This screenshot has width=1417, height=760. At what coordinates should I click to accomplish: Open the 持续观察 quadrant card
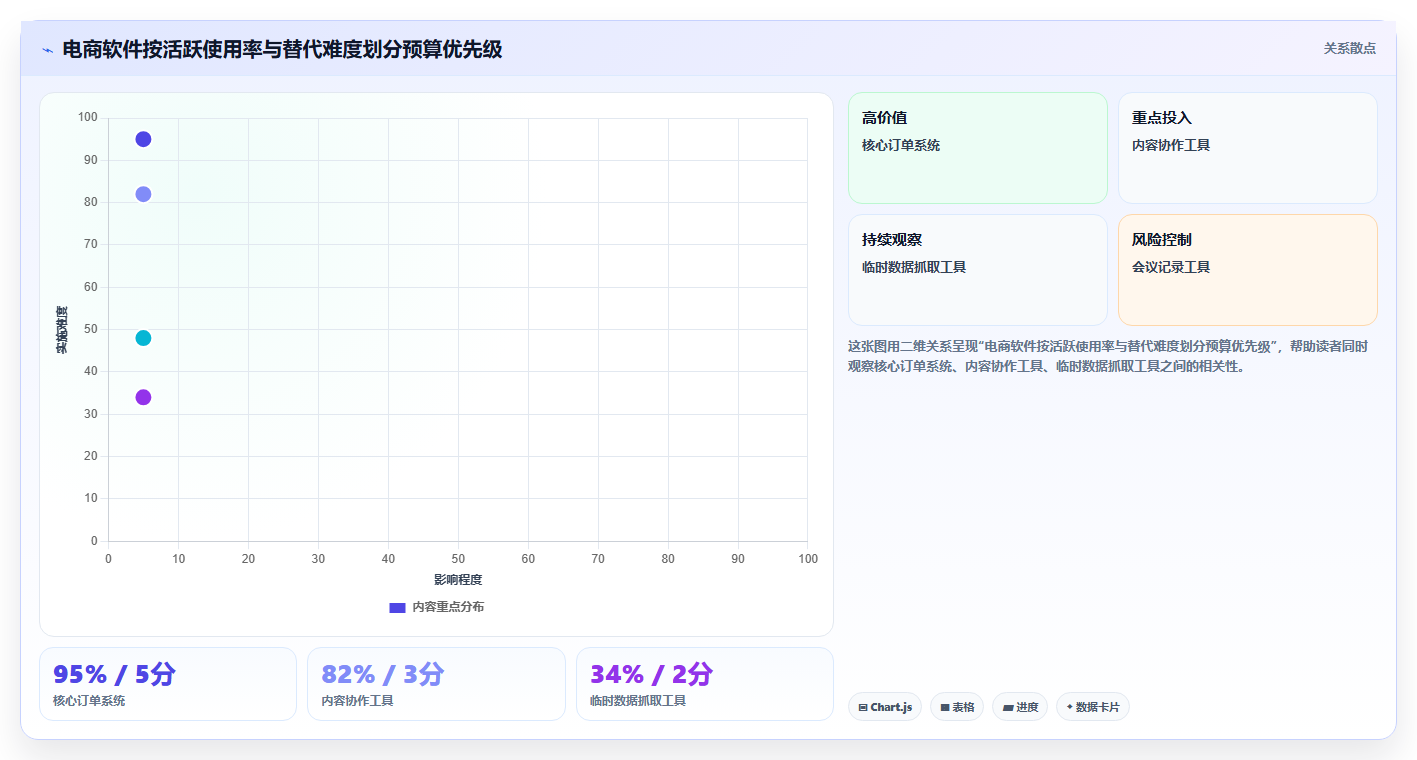tap(978, 270)
